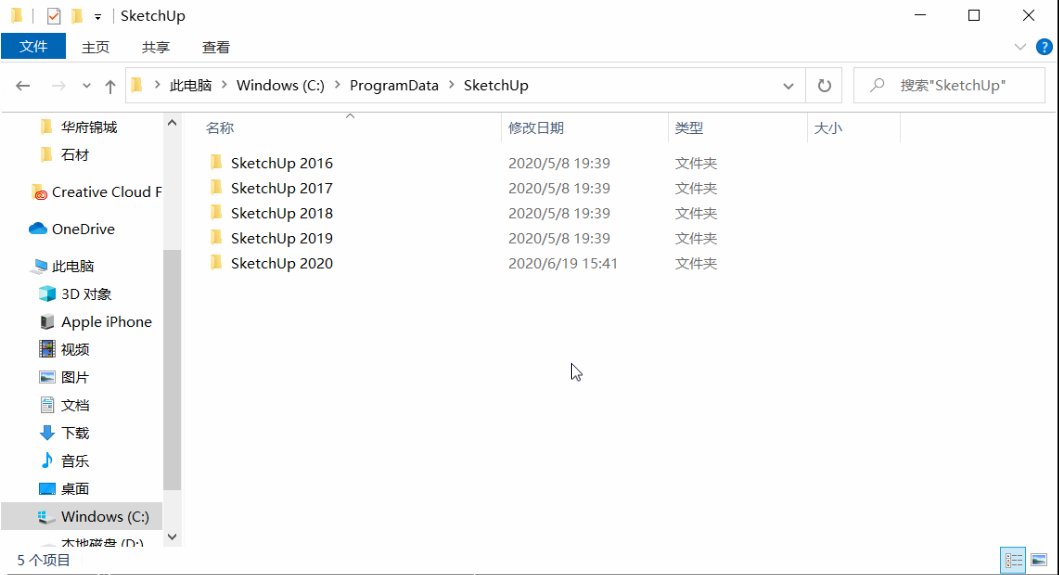The width and height of the screenshot is (1059, 575).
Task: Switch to large icons view
Action: click(x=1039, y=560)
